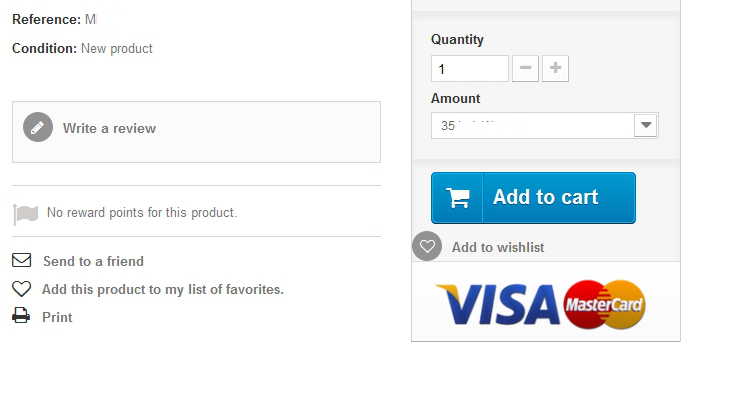Open the Amount dropdown arrow
This screenshot has width=730, height=400.
pyautogui.click(x=646, y=126)
